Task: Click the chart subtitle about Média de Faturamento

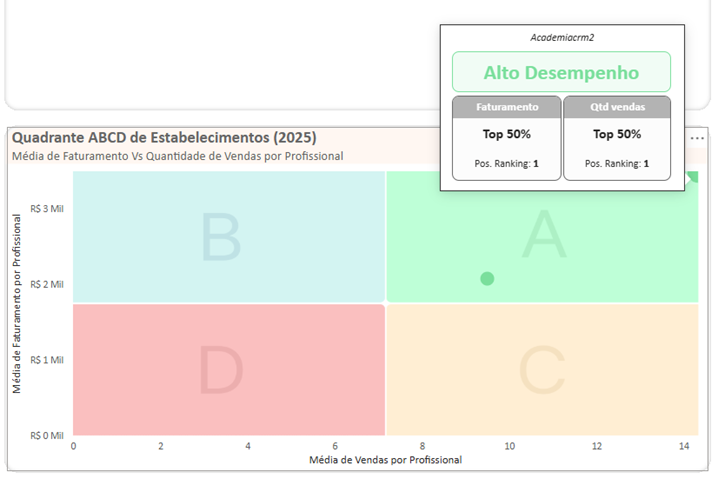Action: (177, 156)
